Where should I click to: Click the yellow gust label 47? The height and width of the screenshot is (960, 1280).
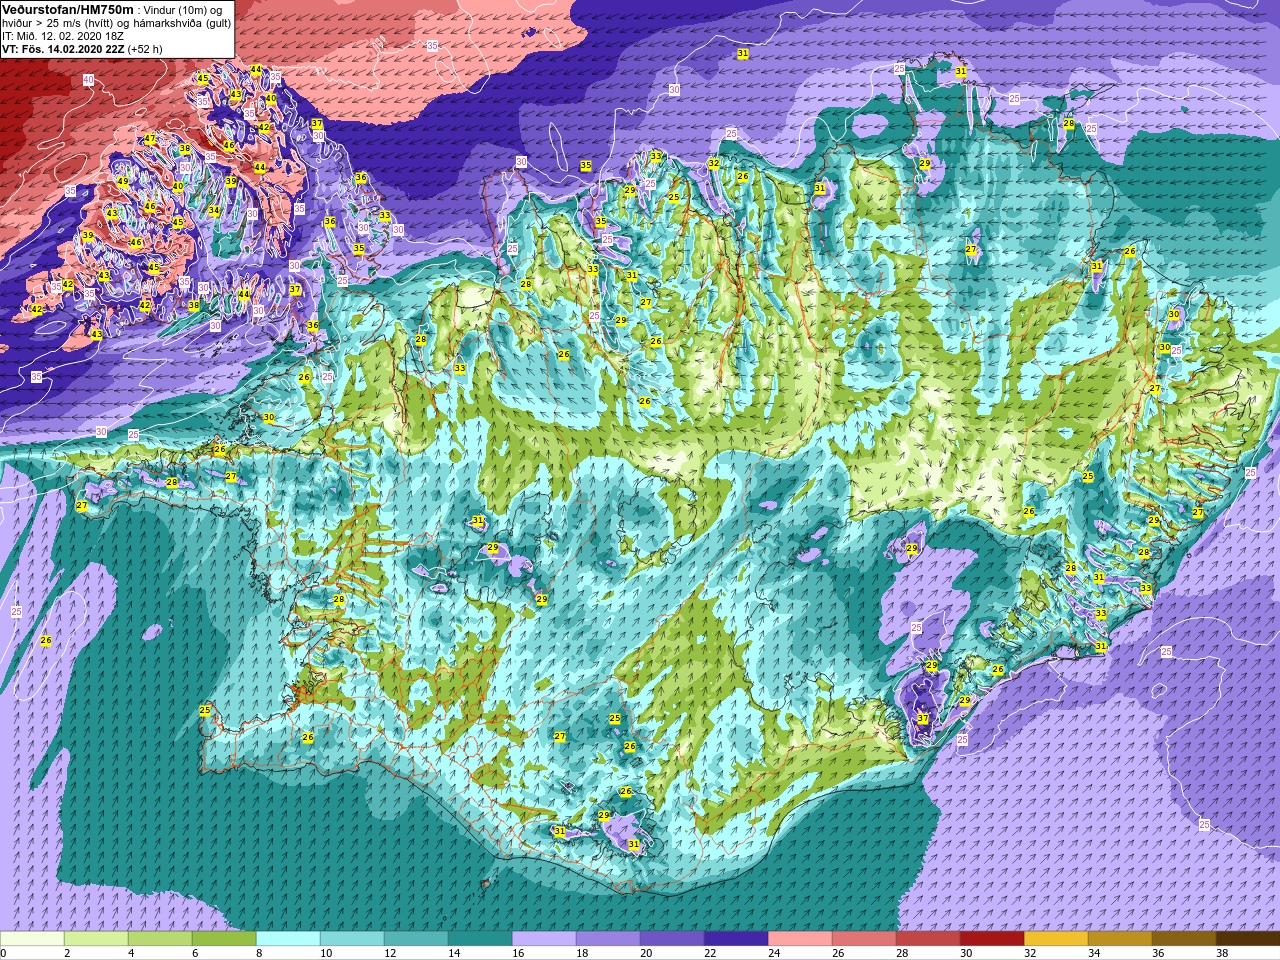click(150, 139)
